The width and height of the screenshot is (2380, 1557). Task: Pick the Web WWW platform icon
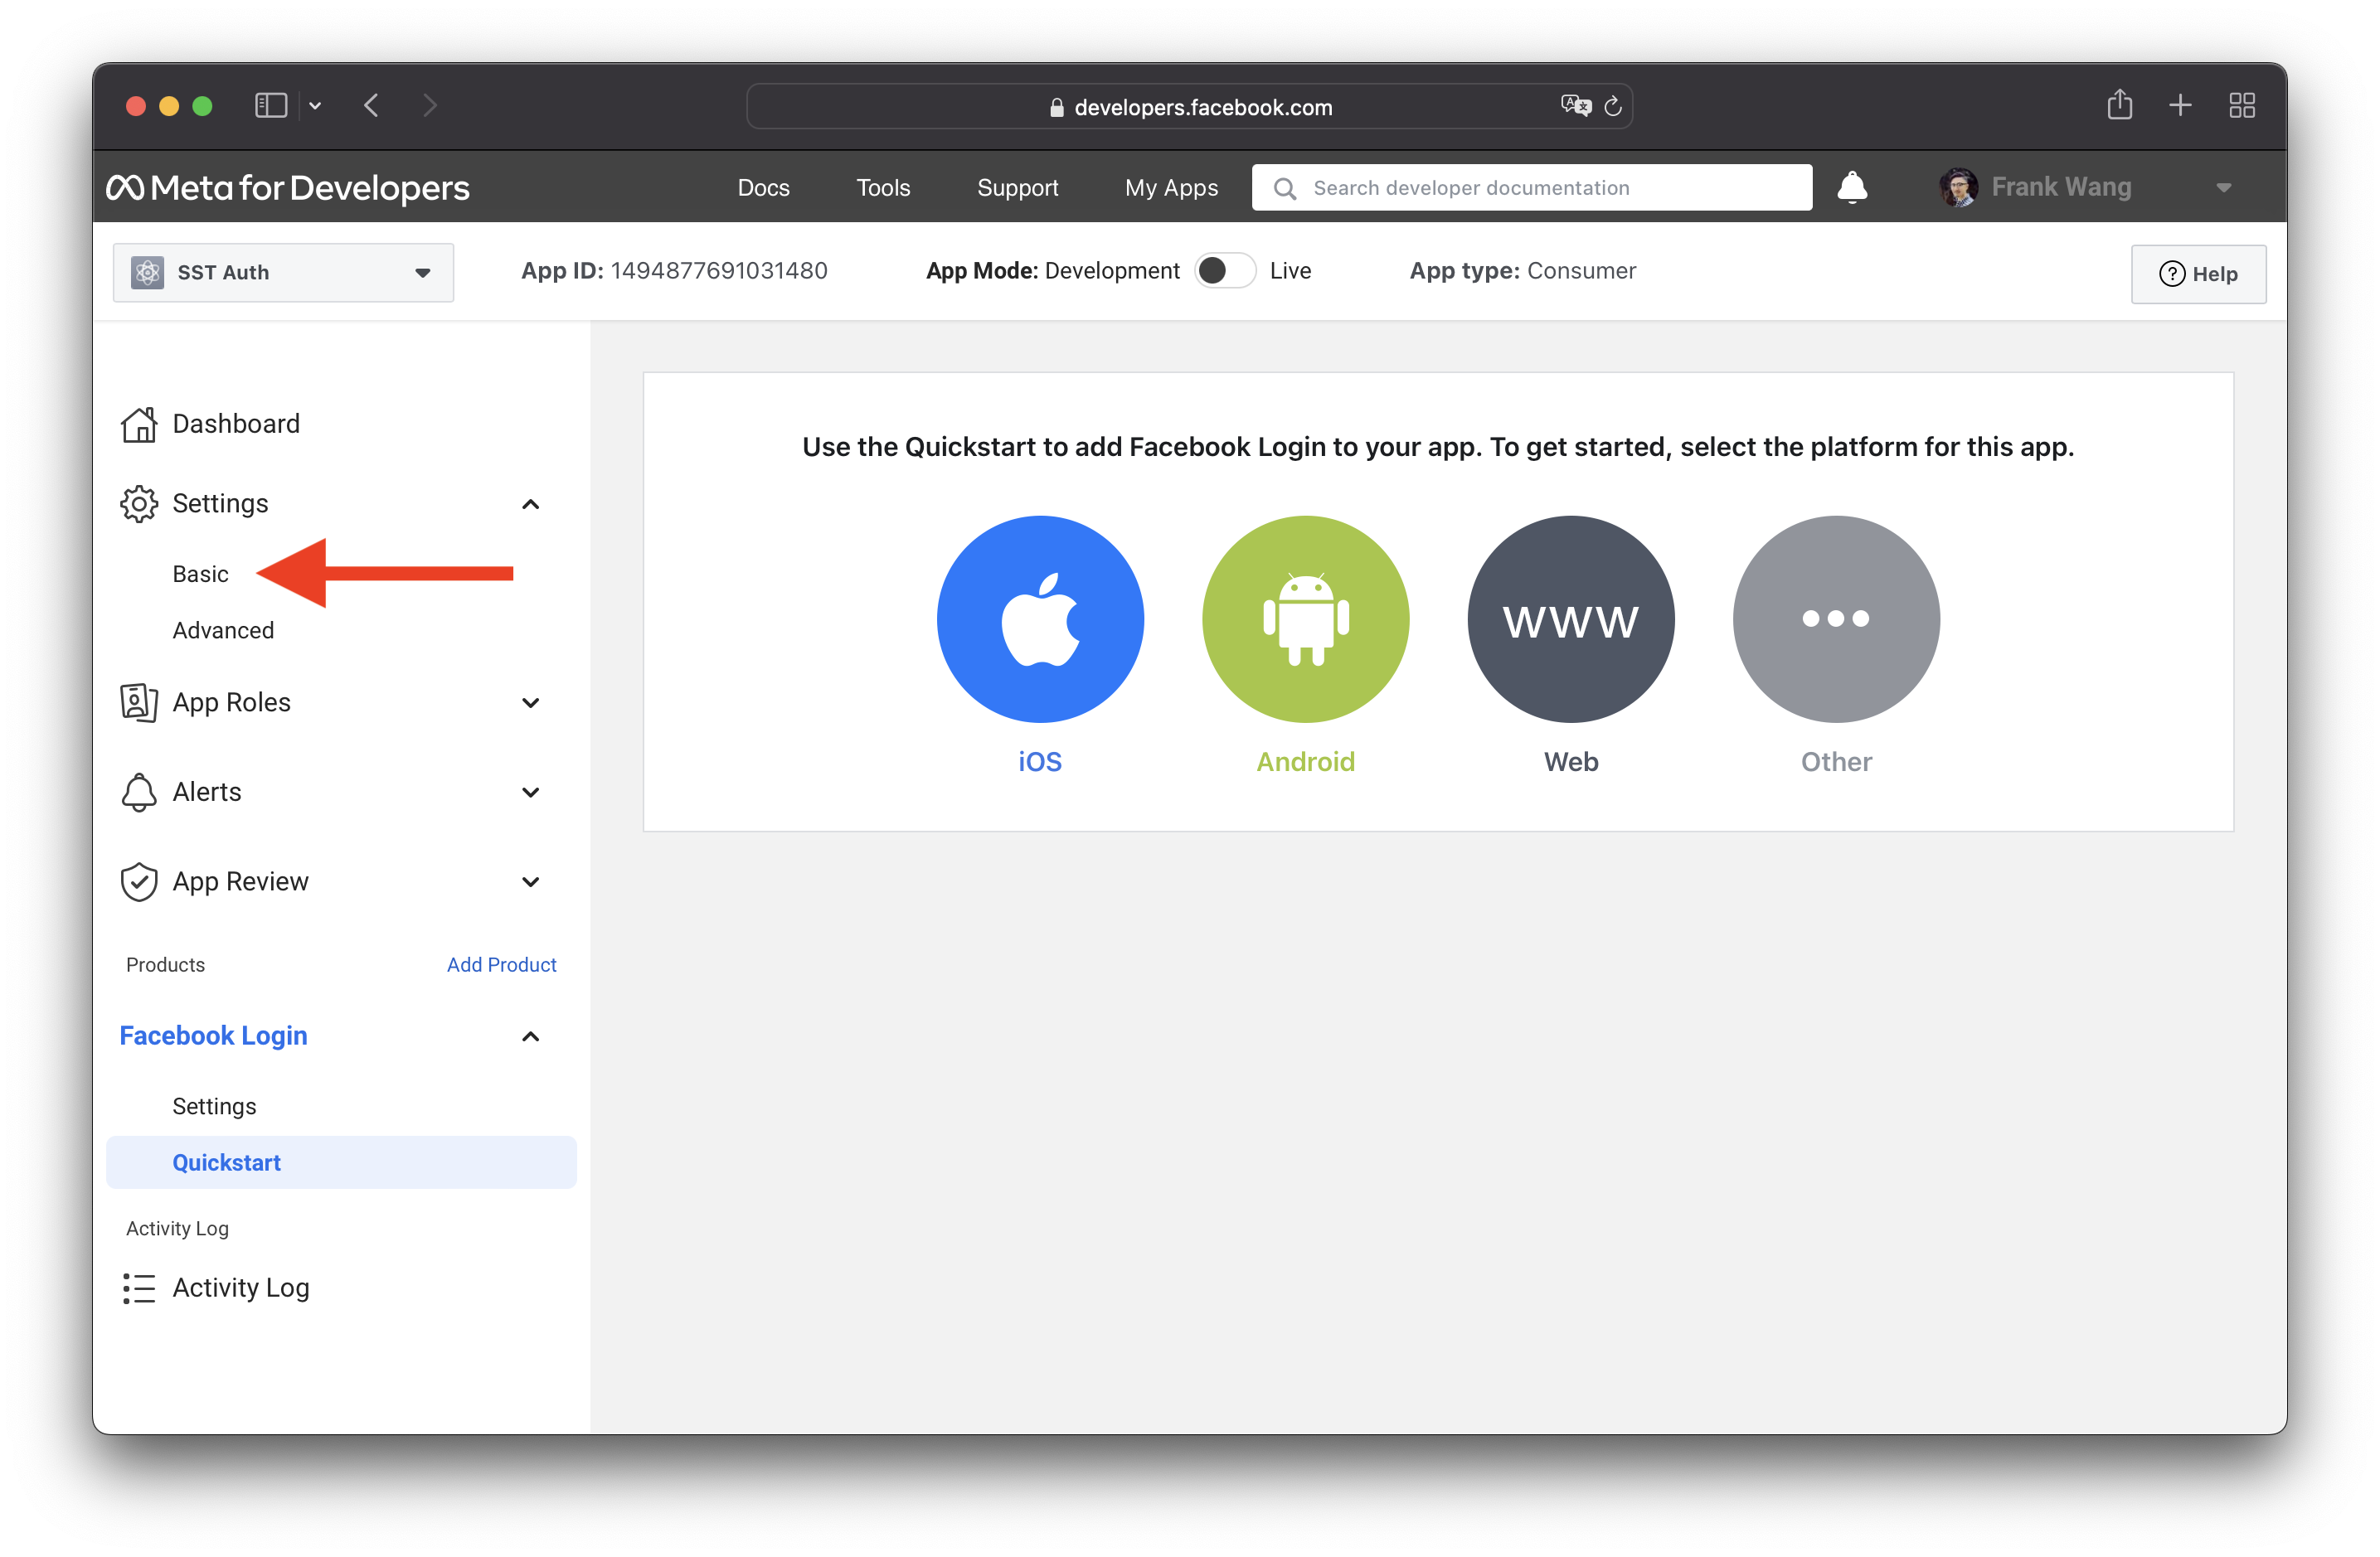1570,619
